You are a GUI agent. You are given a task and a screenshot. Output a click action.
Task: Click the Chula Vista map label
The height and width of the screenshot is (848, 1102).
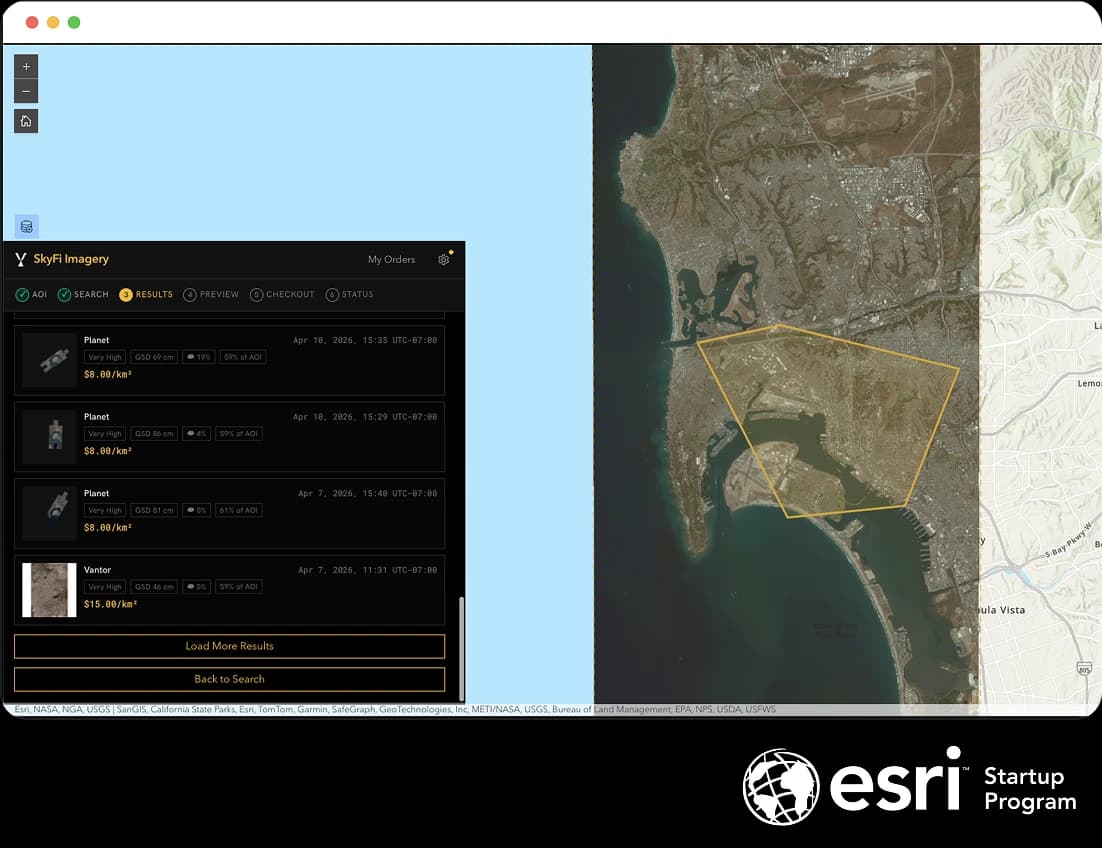pyautogui.click(x=1003, y=610)
